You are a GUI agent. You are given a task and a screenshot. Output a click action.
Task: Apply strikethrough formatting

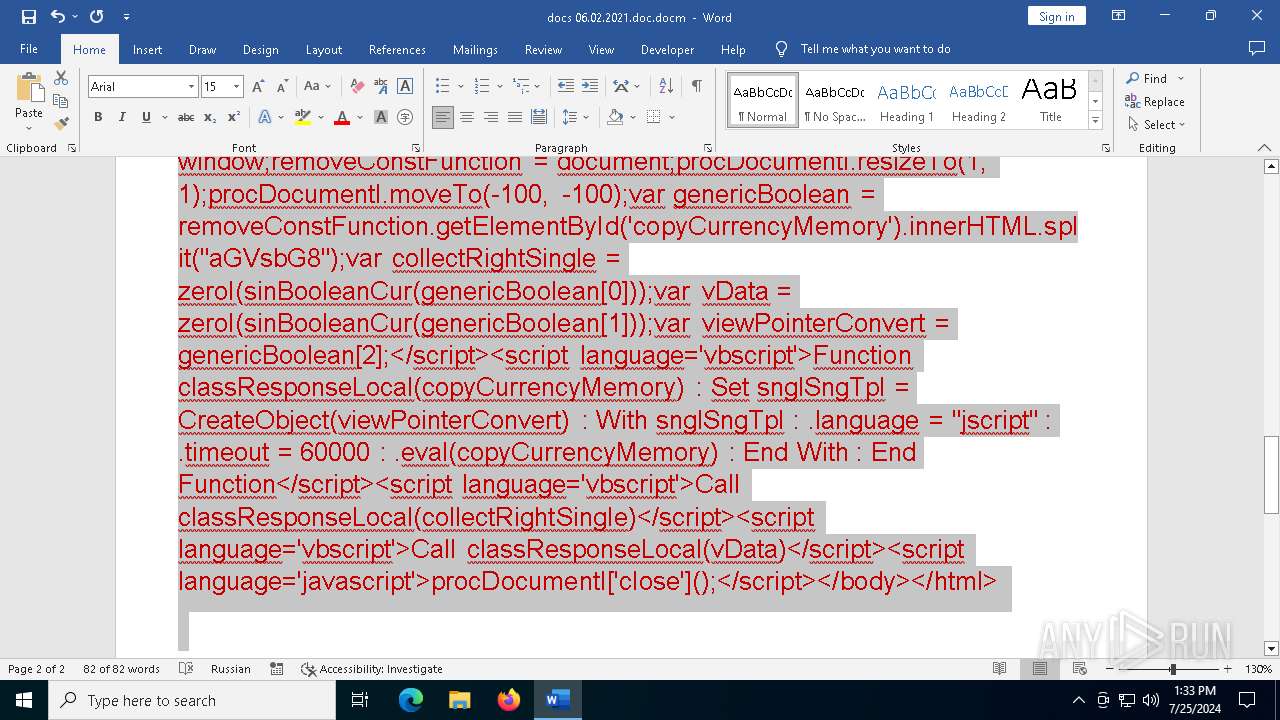(x=186, y=117)
